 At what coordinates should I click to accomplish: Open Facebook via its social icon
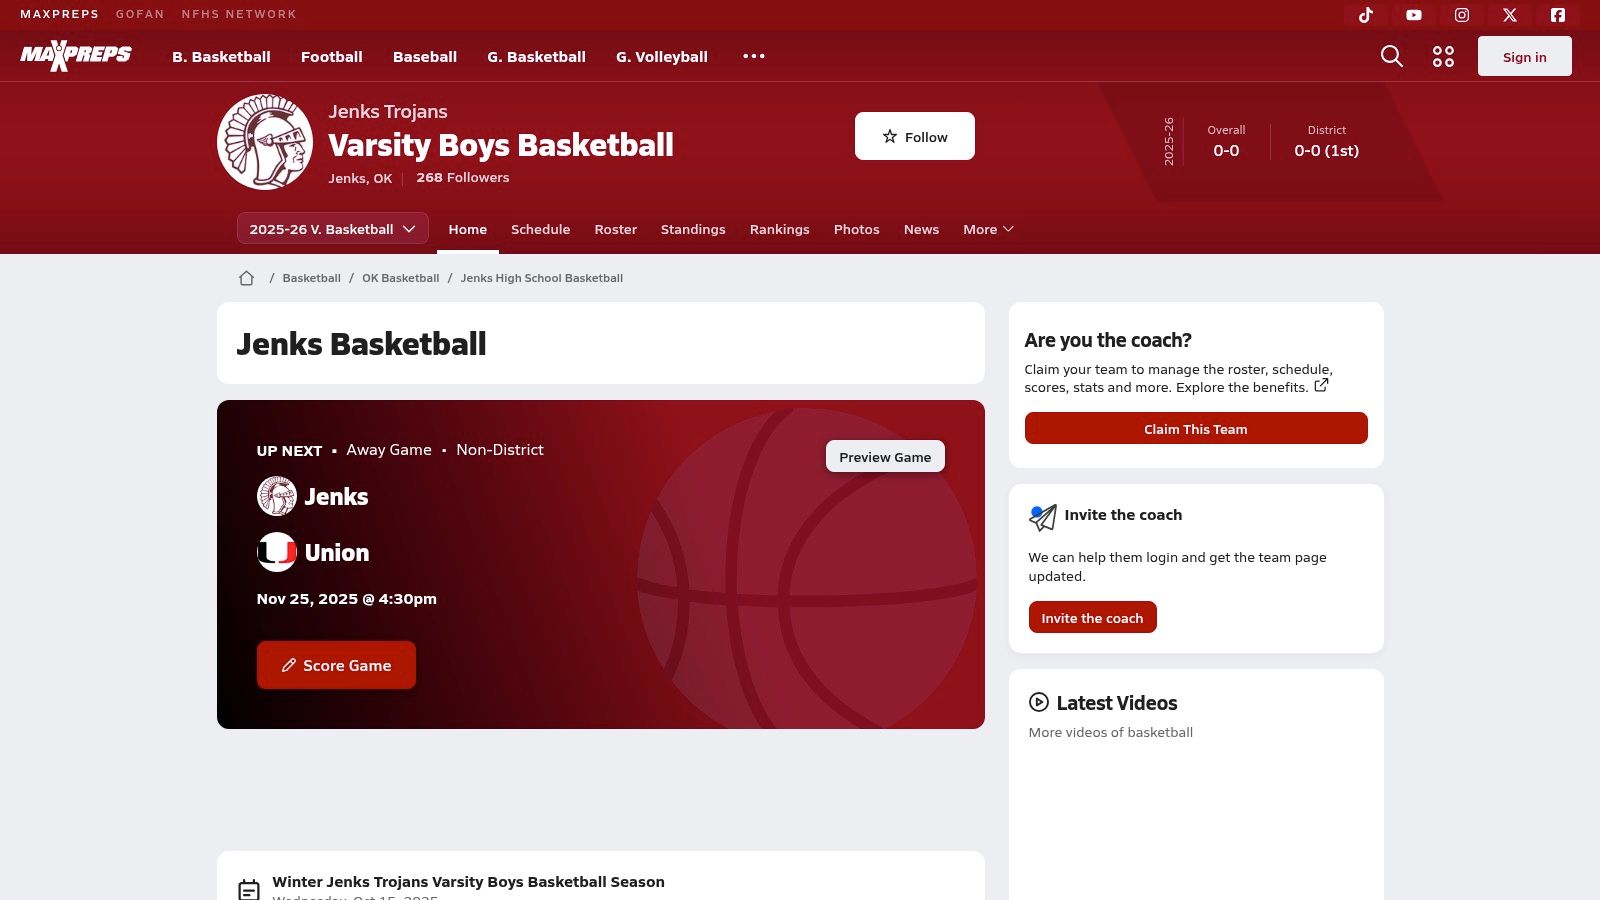coord(1557,15)
